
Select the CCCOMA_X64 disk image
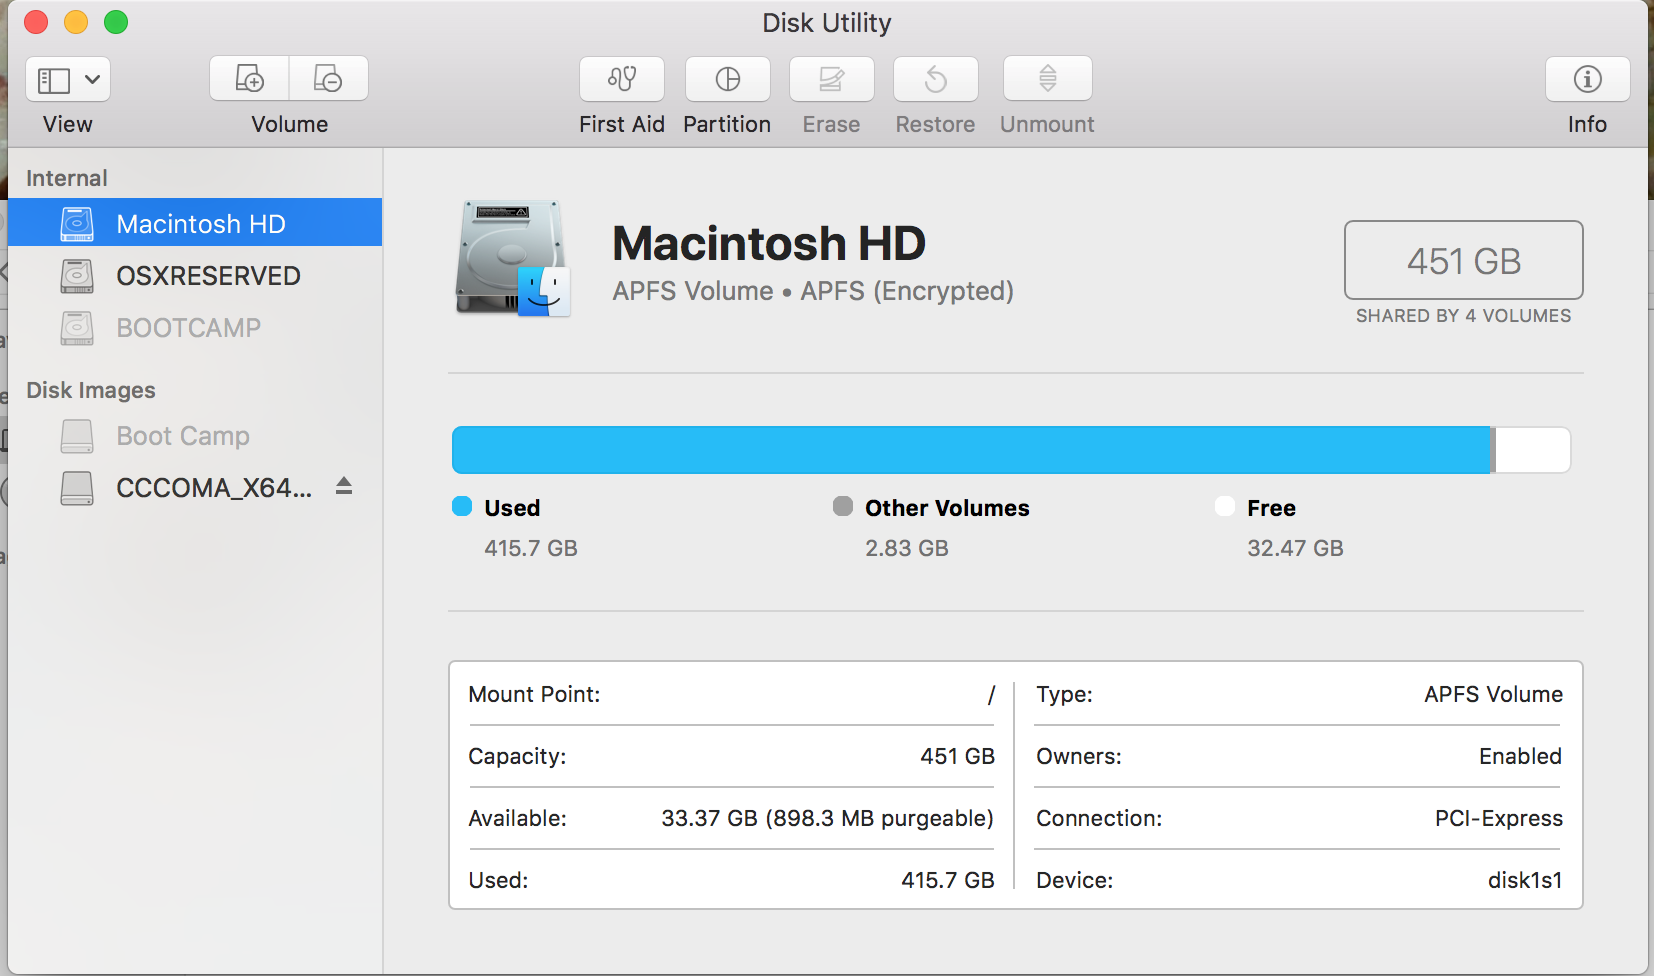pyautogui.click(x=195, y=487)
